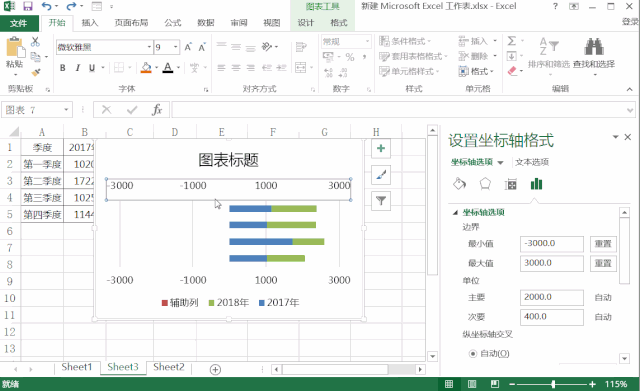Click the text orientation icon
The height and width of the screenshot is (391, 640).
pyautogui.click(x=267, y=47)
